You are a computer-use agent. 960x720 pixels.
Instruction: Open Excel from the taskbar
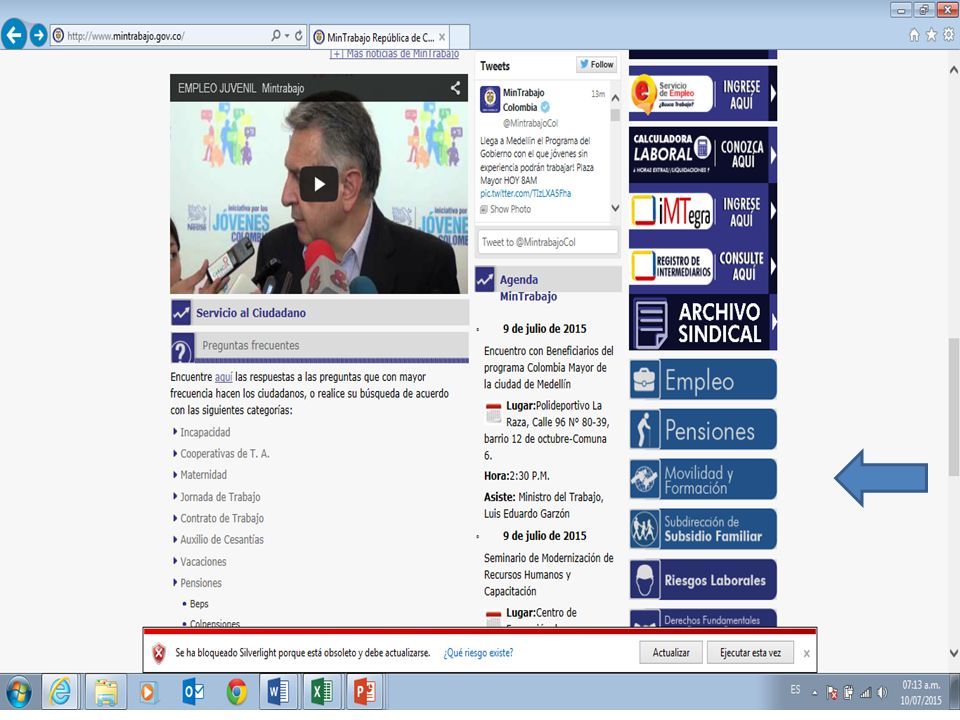[x=321, y=692]
